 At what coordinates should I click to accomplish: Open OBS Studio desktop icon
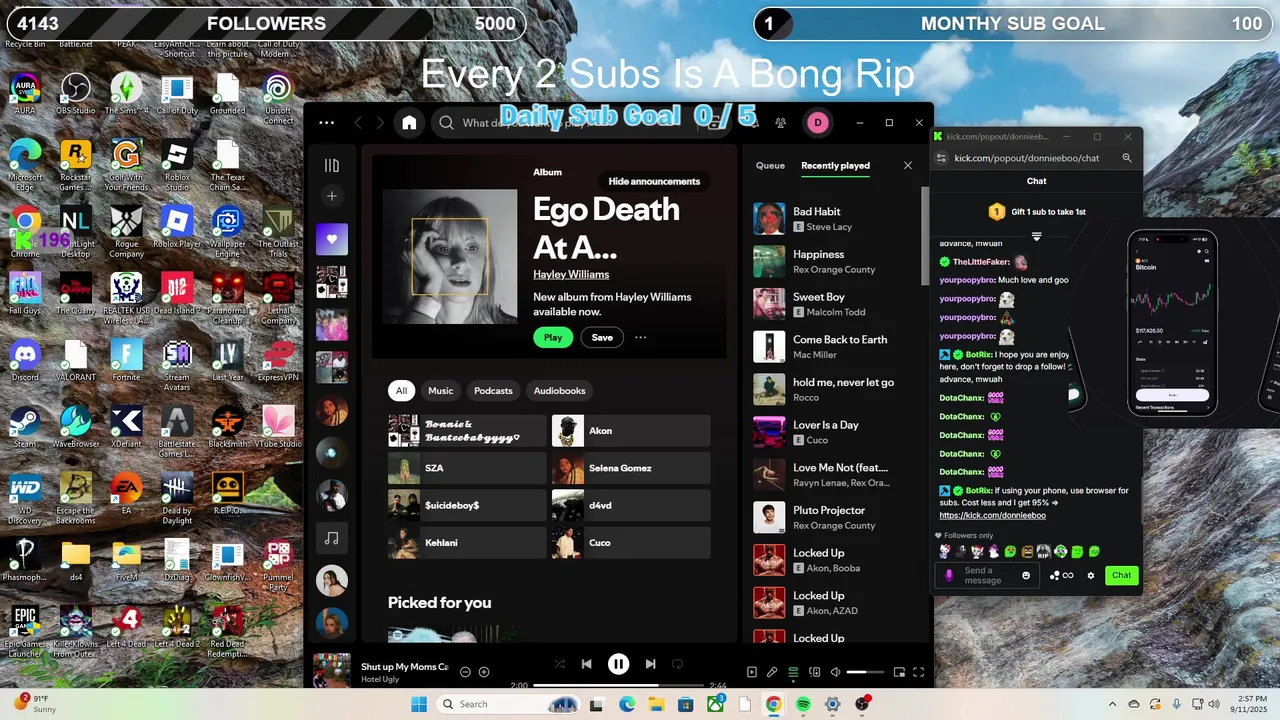tap(76, 94)
